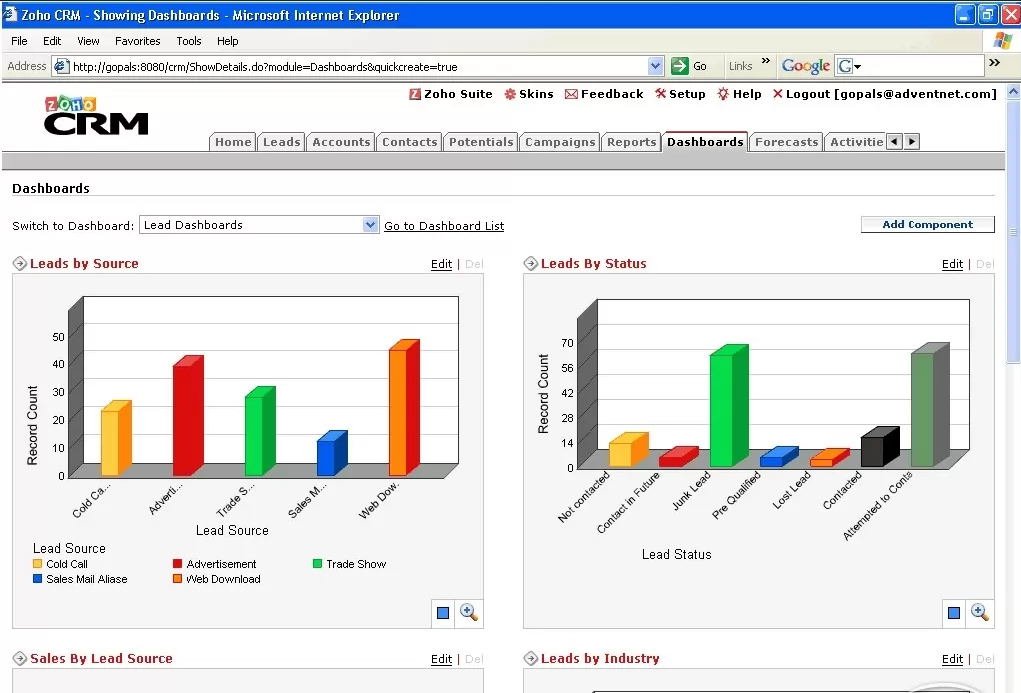This screenshot has height=693, width=1021.
Task: Collapse the Leads by Source component
Action: pos(20,264)
